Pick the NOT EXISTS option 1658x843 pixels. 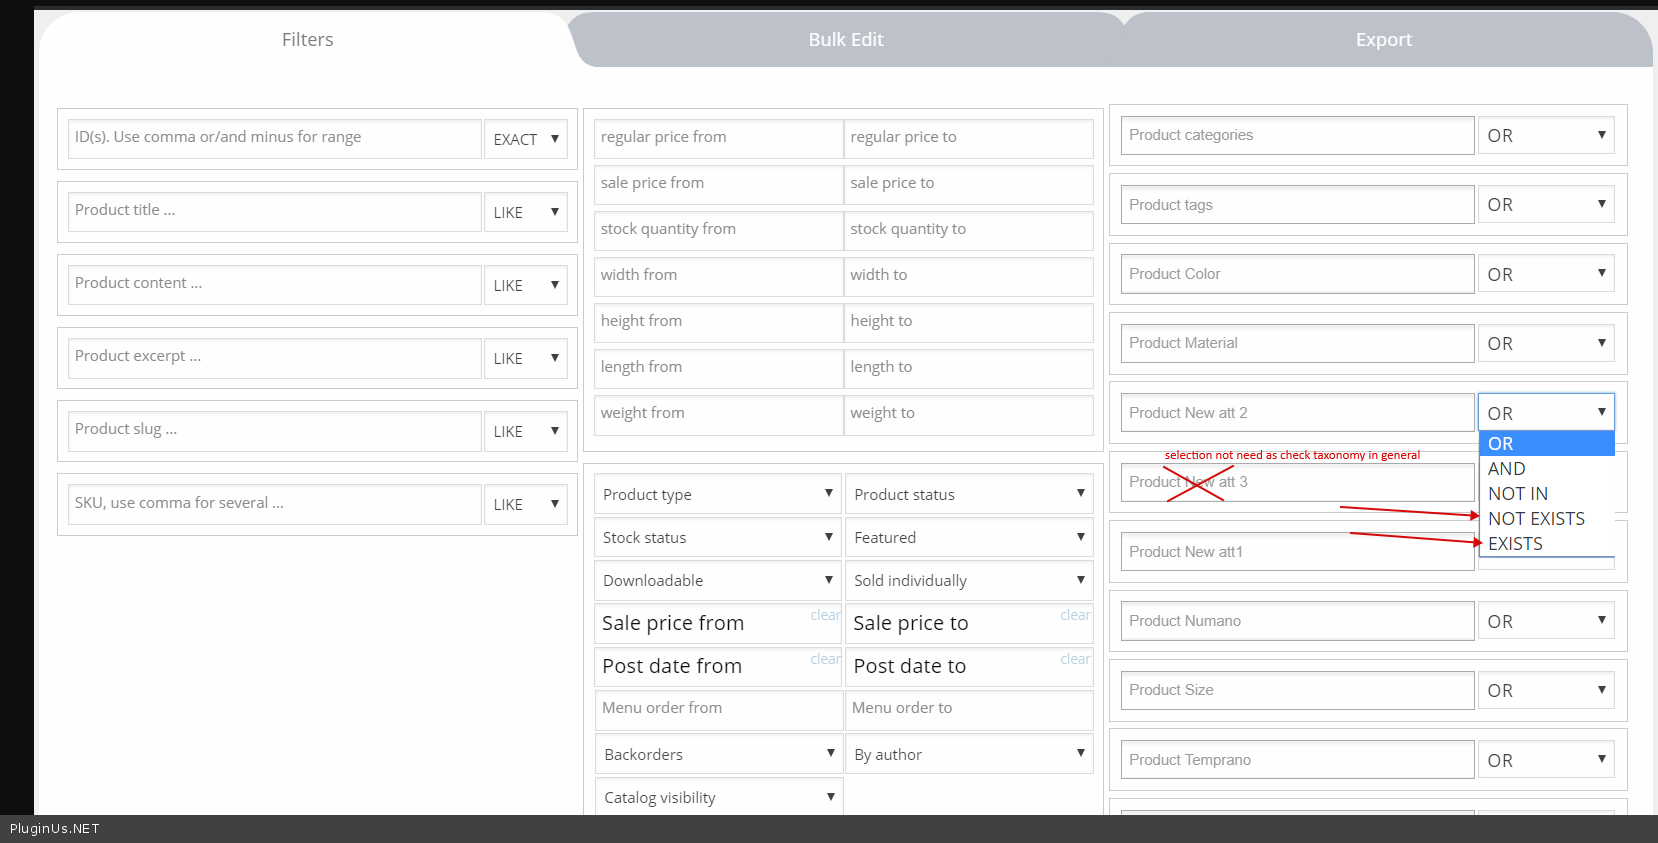pos(1536,519)
